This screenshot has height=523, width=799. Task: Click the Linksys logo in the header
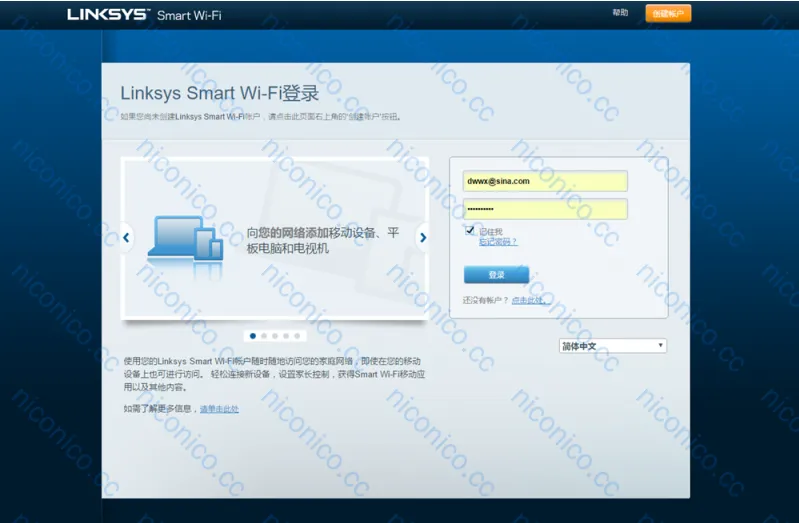(x=108, y=14)
